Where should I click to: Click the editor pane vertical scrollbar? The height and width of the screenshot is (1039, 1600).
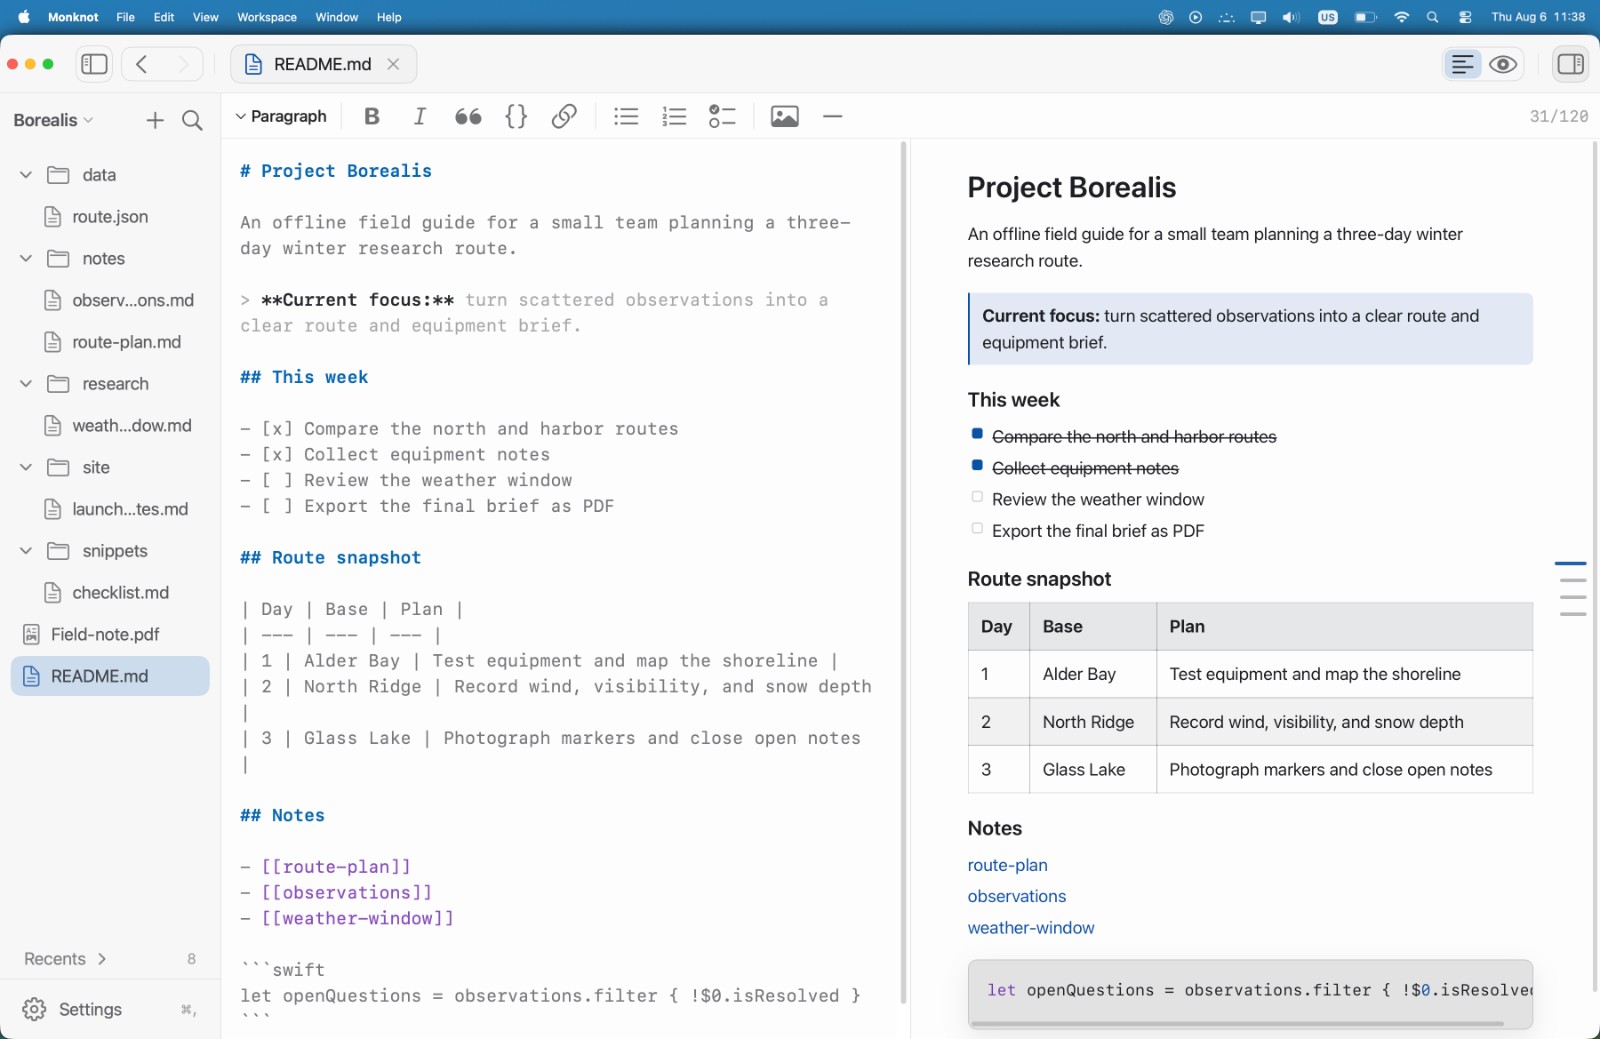(x=904, y=572)
